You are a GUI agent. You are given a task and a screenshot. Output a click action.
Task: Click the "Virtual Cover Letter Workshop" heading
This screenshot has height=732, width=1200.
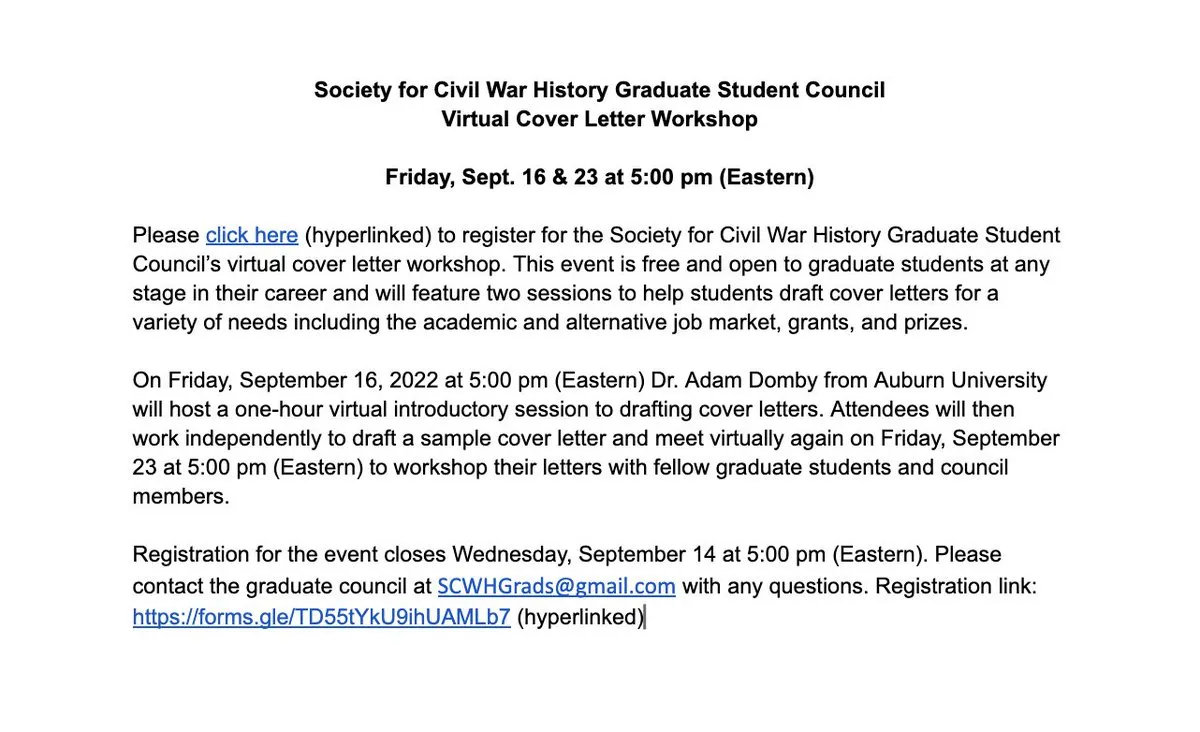(x=599, y=120)
